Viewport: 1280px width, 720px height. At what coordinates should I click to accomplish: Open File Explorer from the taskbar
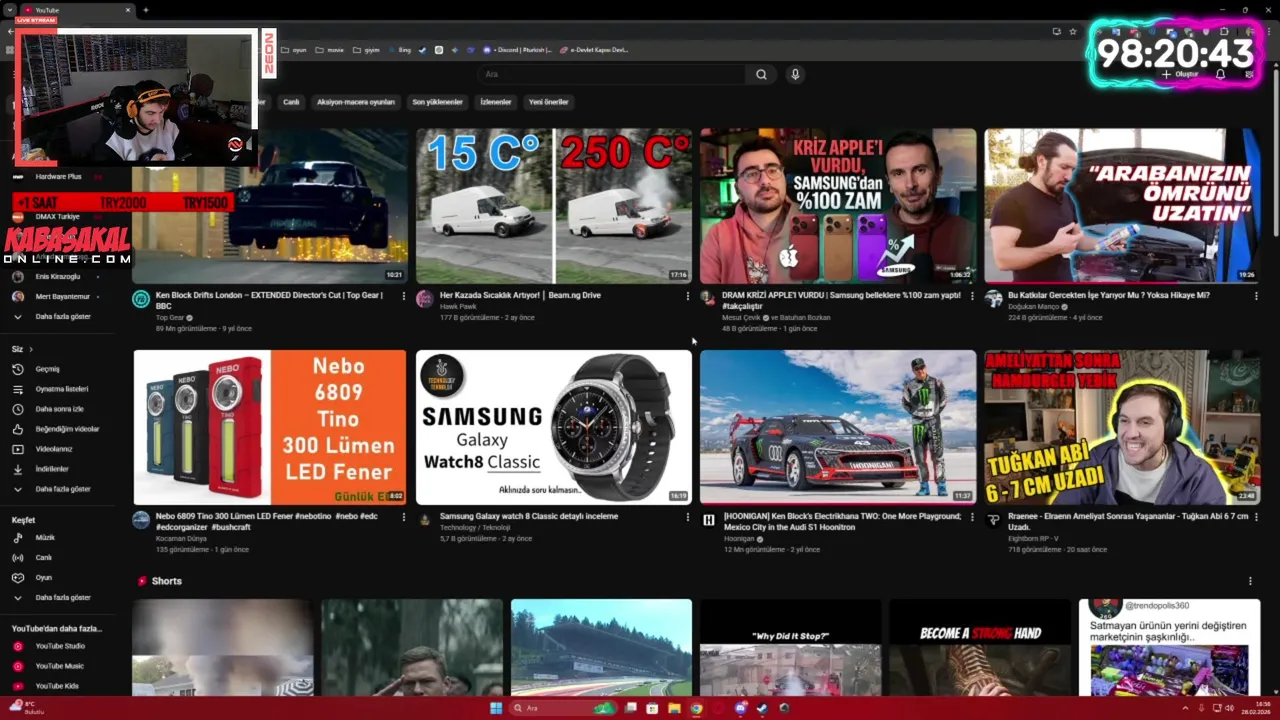tap(674, 708)
